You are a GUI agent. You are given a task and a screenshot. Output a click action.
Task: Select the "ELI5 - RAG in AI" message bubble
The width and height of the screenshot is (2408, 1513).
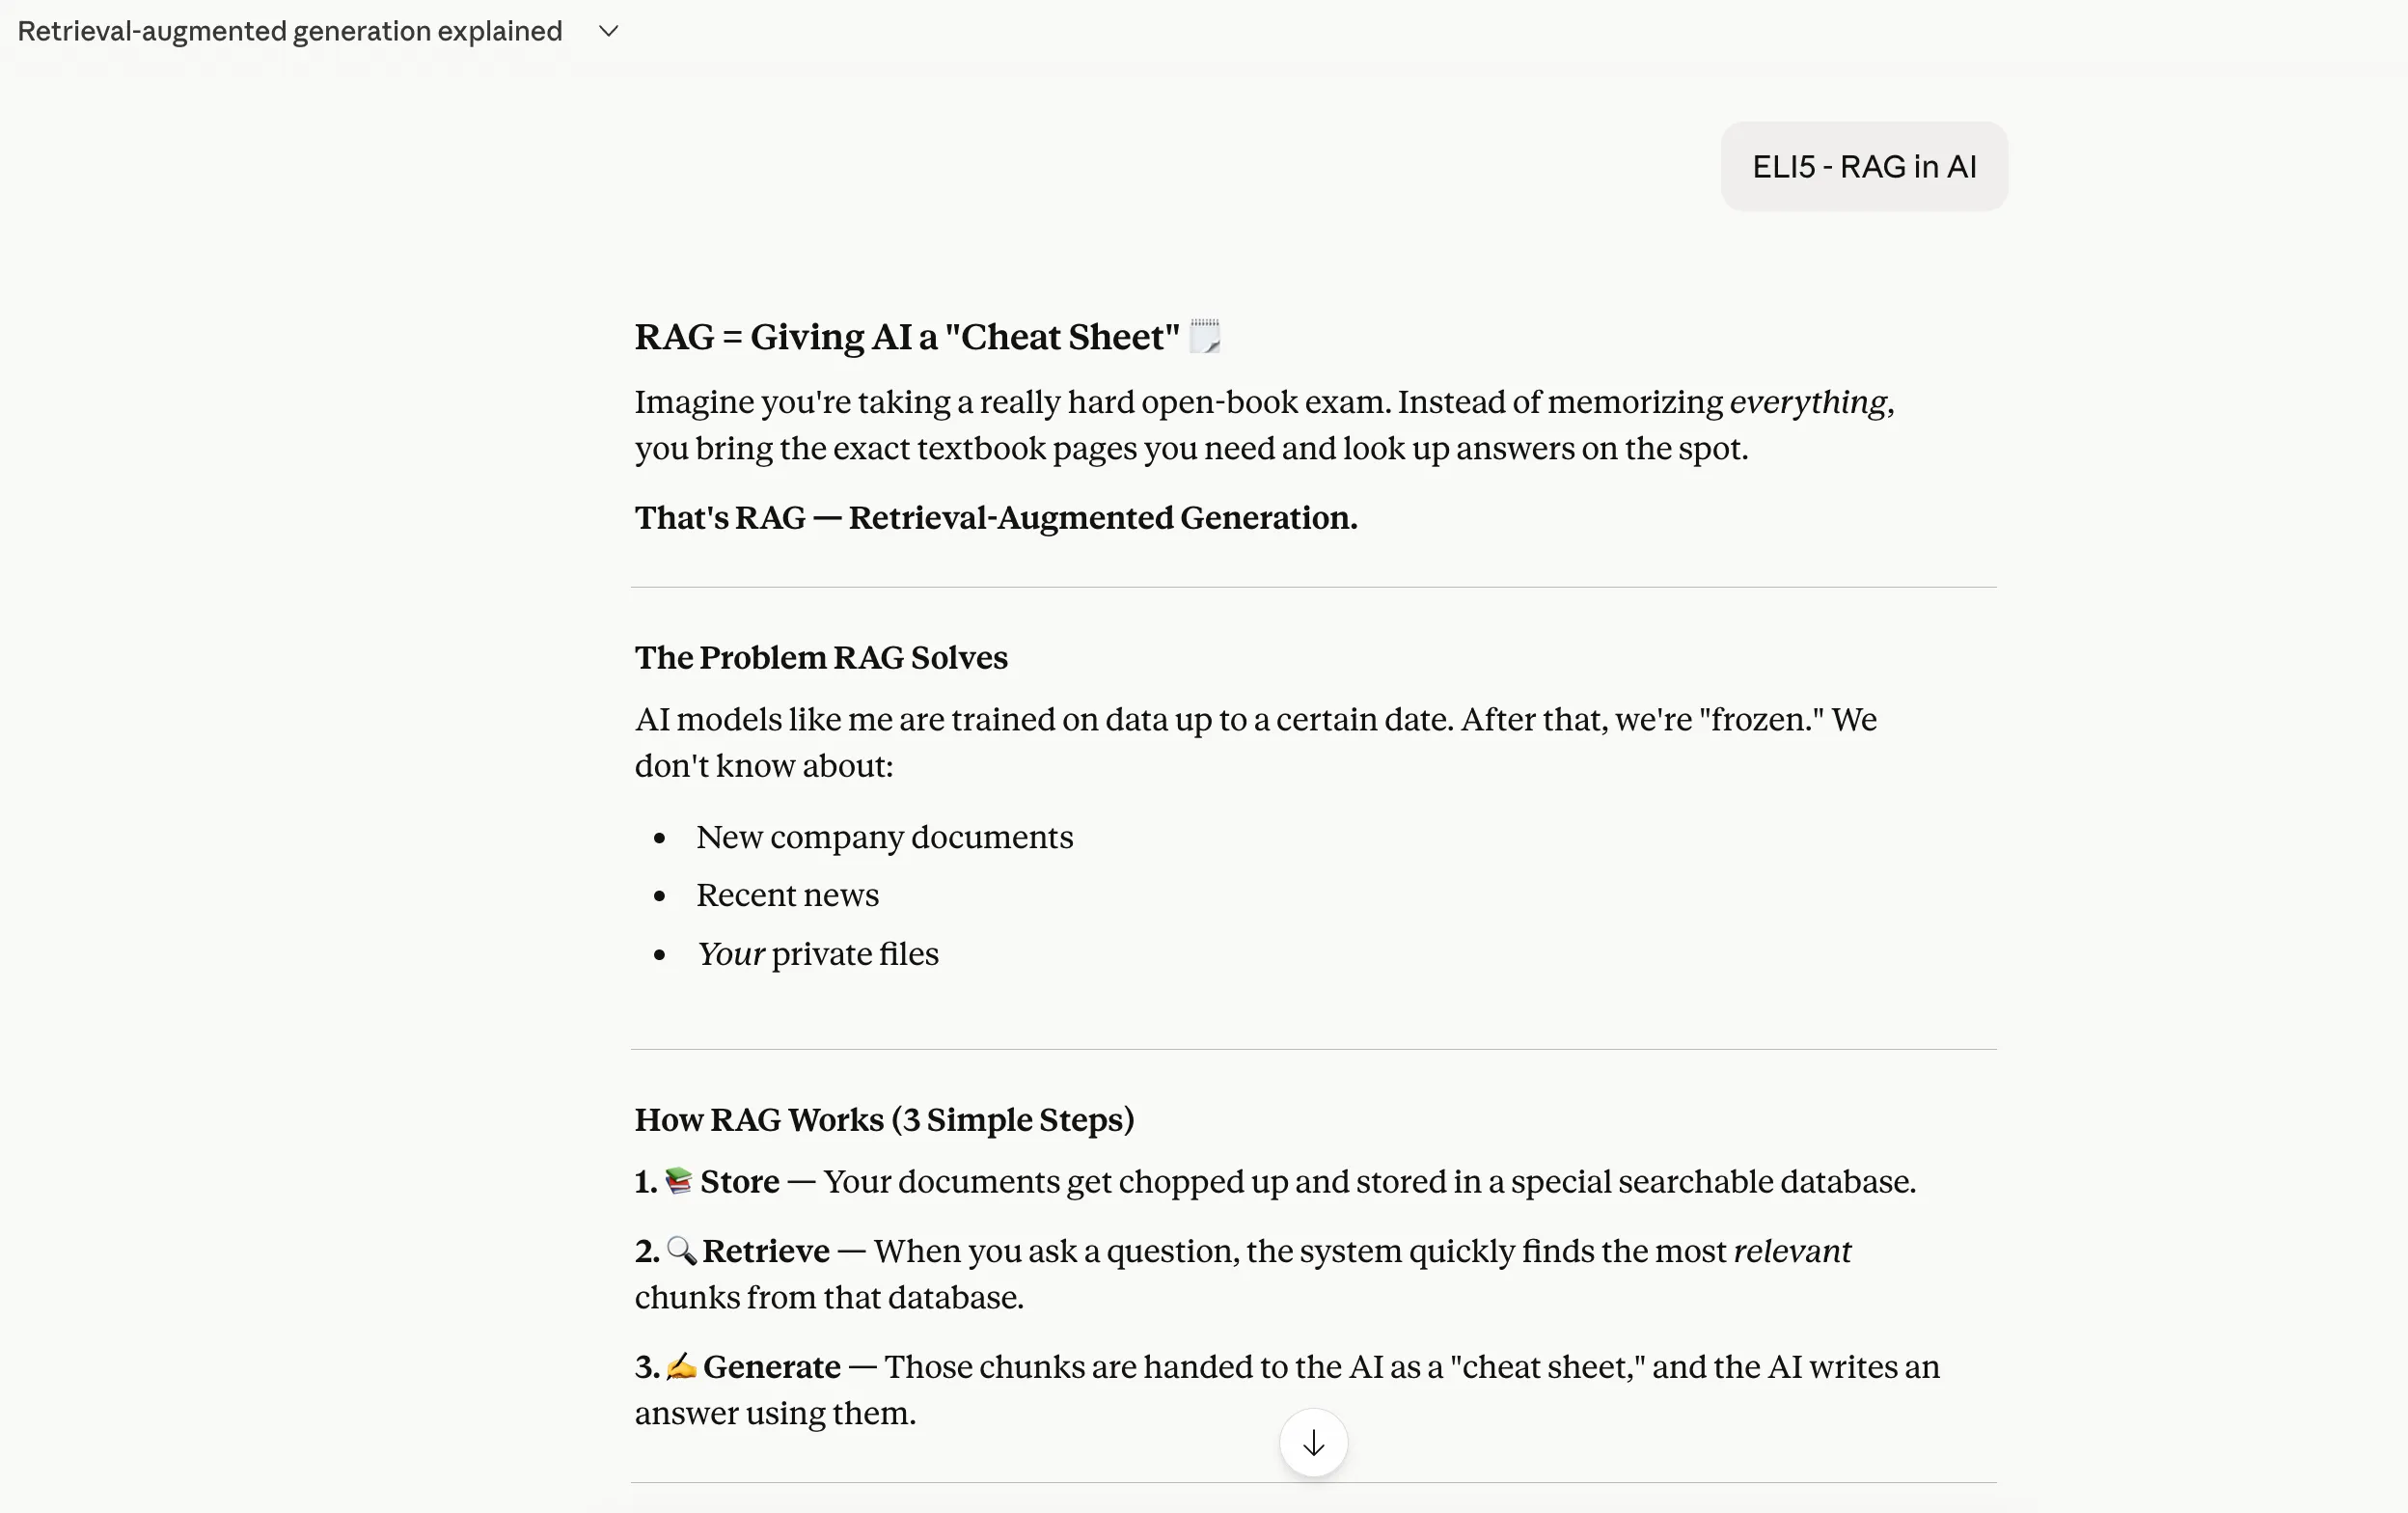click(1863, 167)
